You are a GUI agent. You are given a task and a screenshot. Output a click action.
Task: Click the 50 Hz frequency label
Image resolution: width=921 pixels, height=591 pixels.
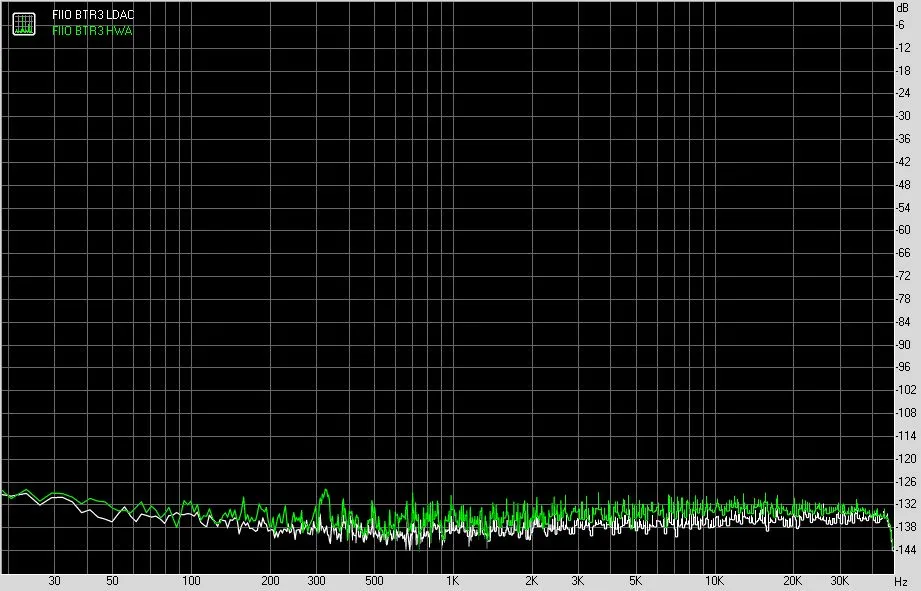(x=112, y=581)
